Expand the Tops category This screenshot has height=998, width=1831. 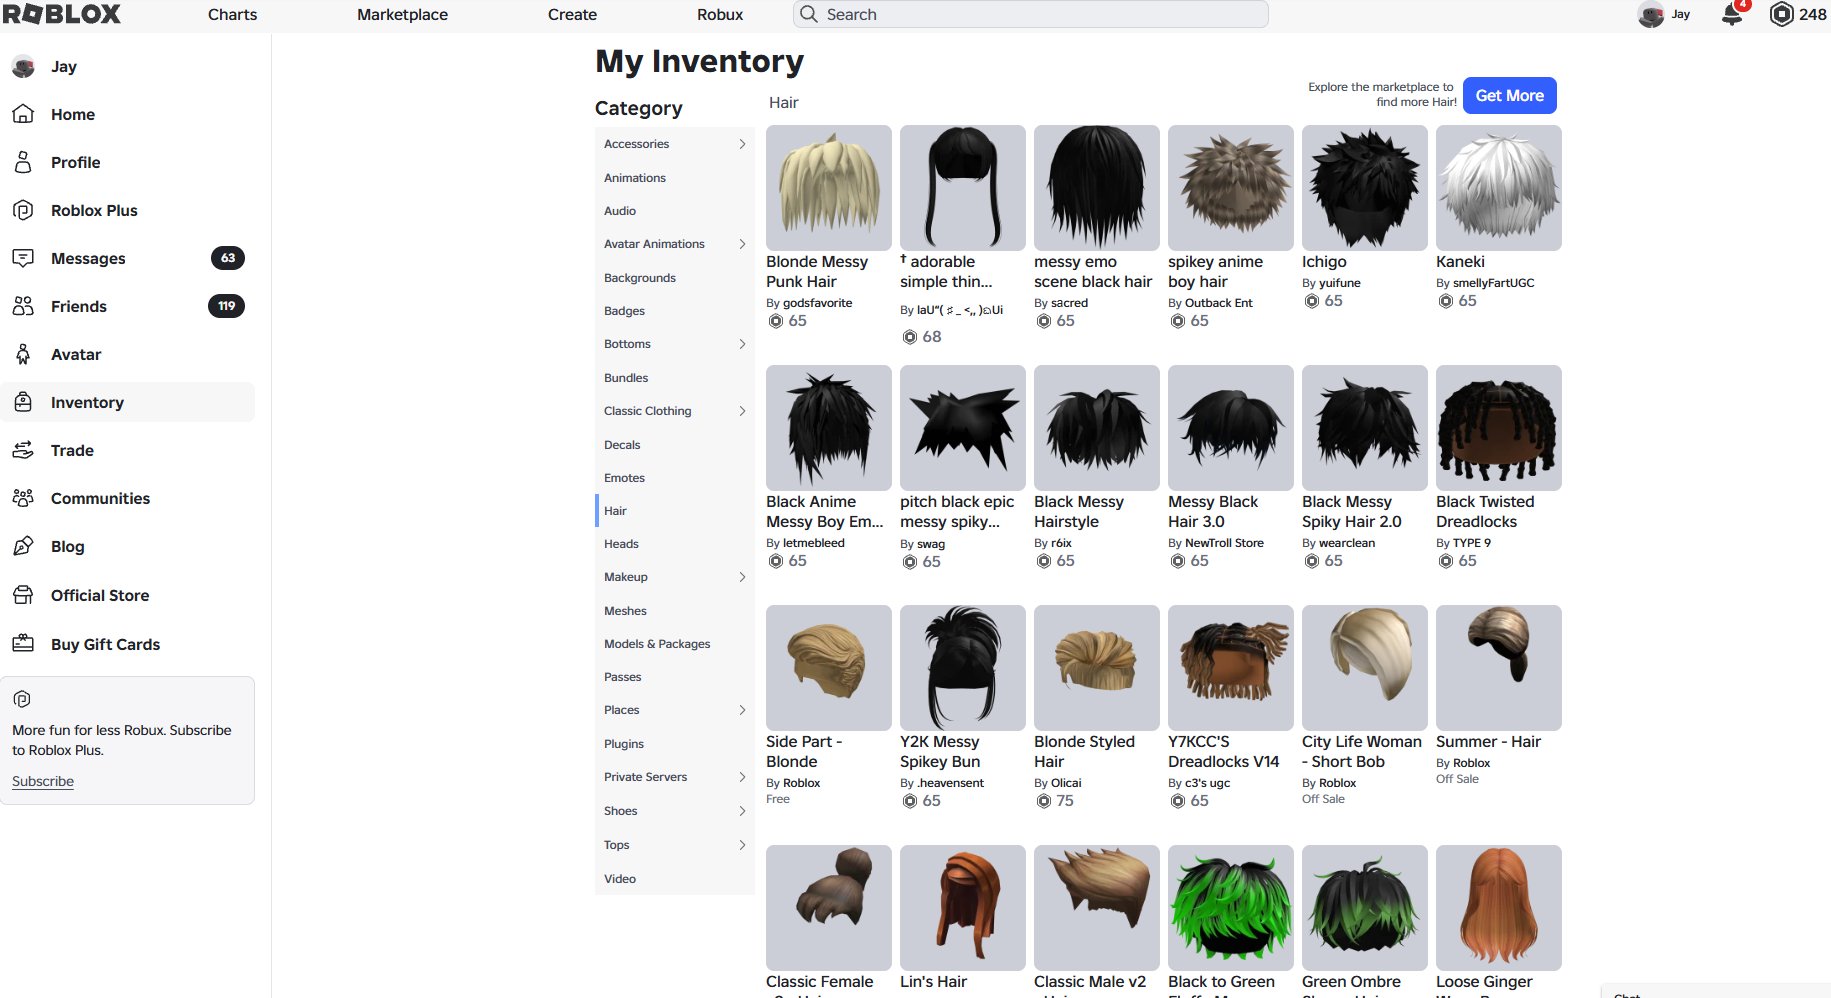tap(742, 845)
